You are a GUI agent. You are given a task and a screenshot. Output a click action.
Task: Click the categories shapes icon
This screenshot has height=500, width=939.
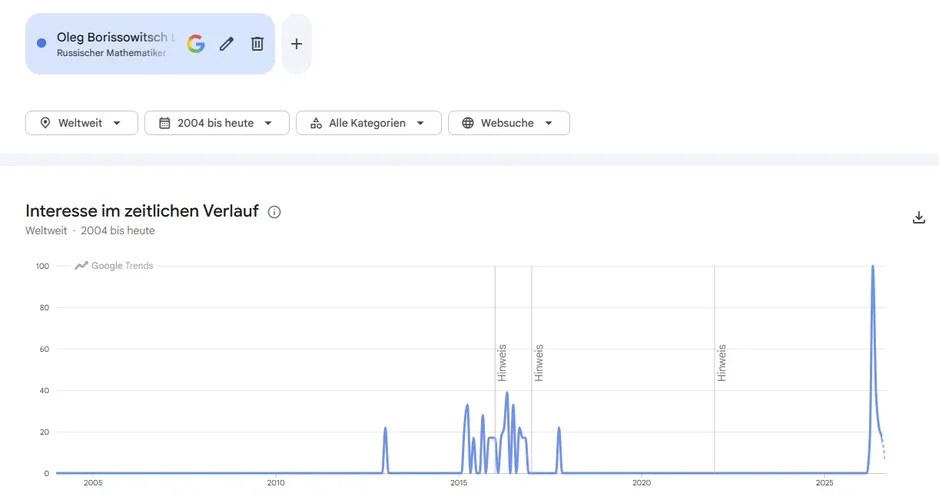click(316, 123)
